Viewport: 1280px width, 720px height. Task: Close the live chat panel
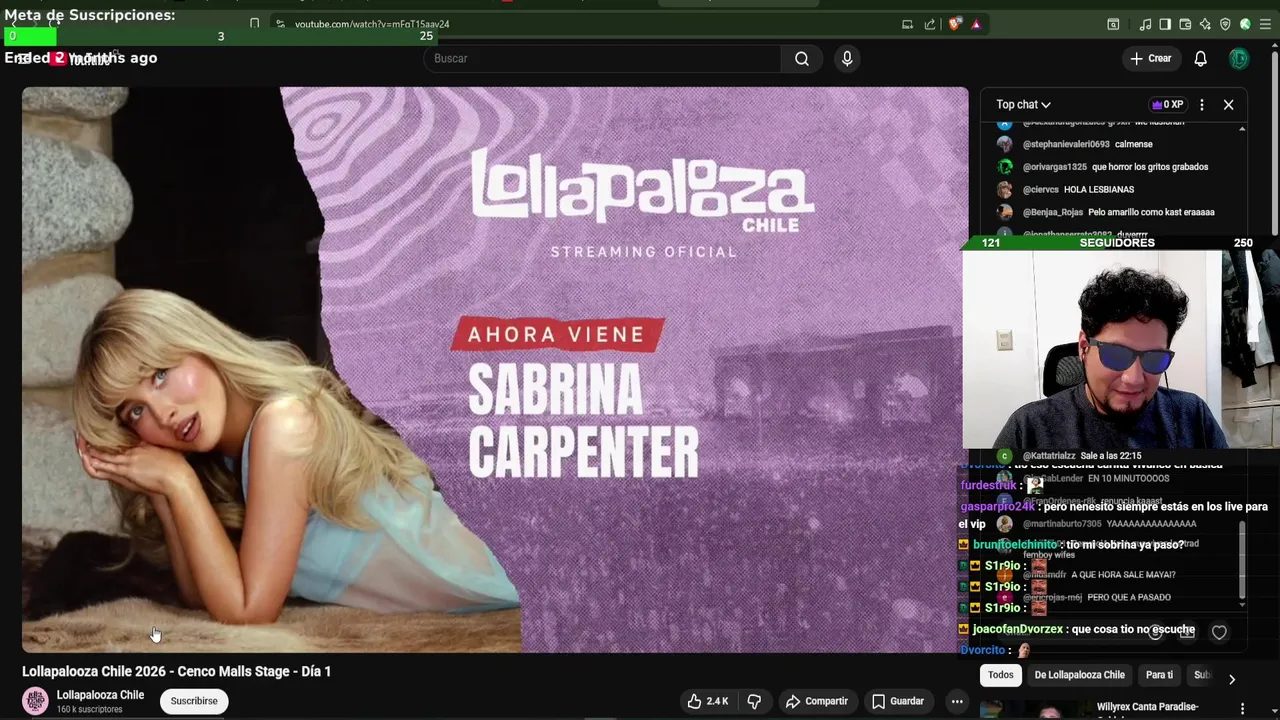pyautogui.click(x=1229, y=104)
